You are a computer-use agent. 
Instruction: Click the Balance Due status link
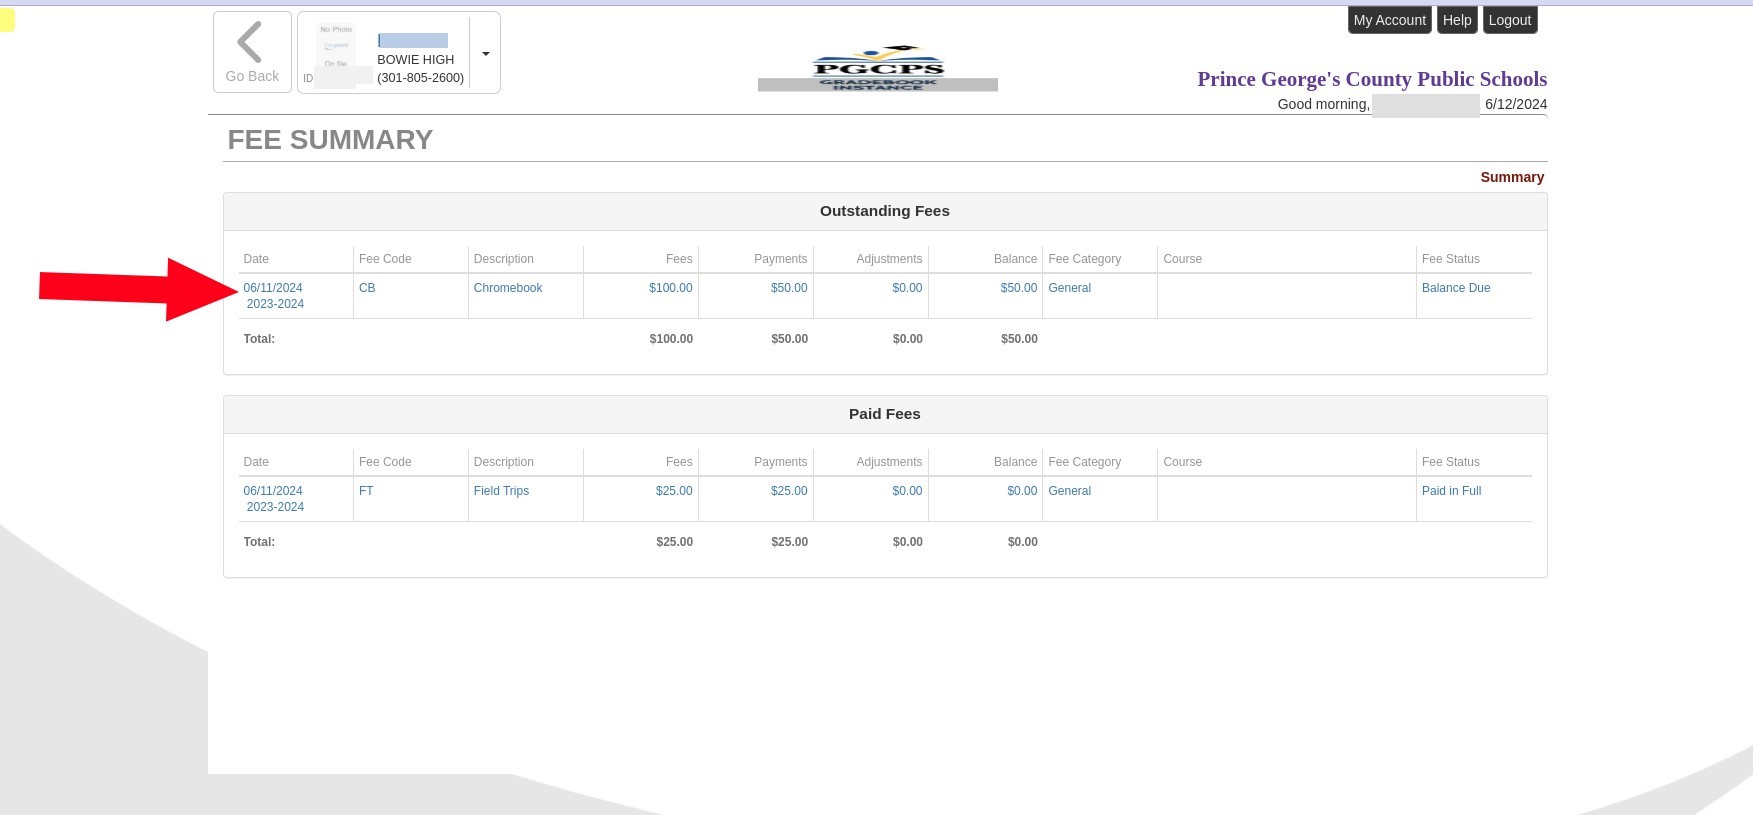1455,288
